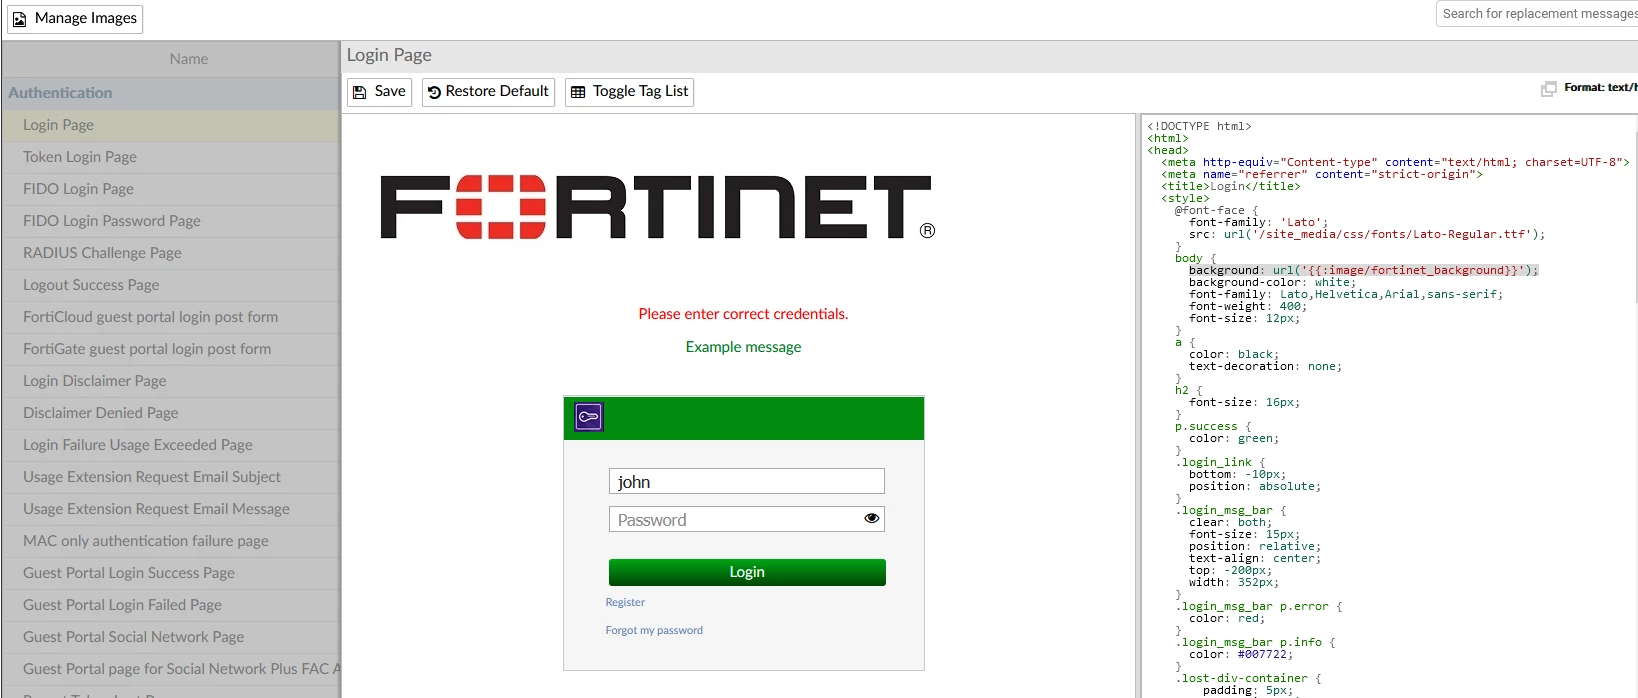The width and height of the screenshot is (1638, 698).
Task: Select RADIUS Challenge Page entry
Action: (x=171, y=253)
